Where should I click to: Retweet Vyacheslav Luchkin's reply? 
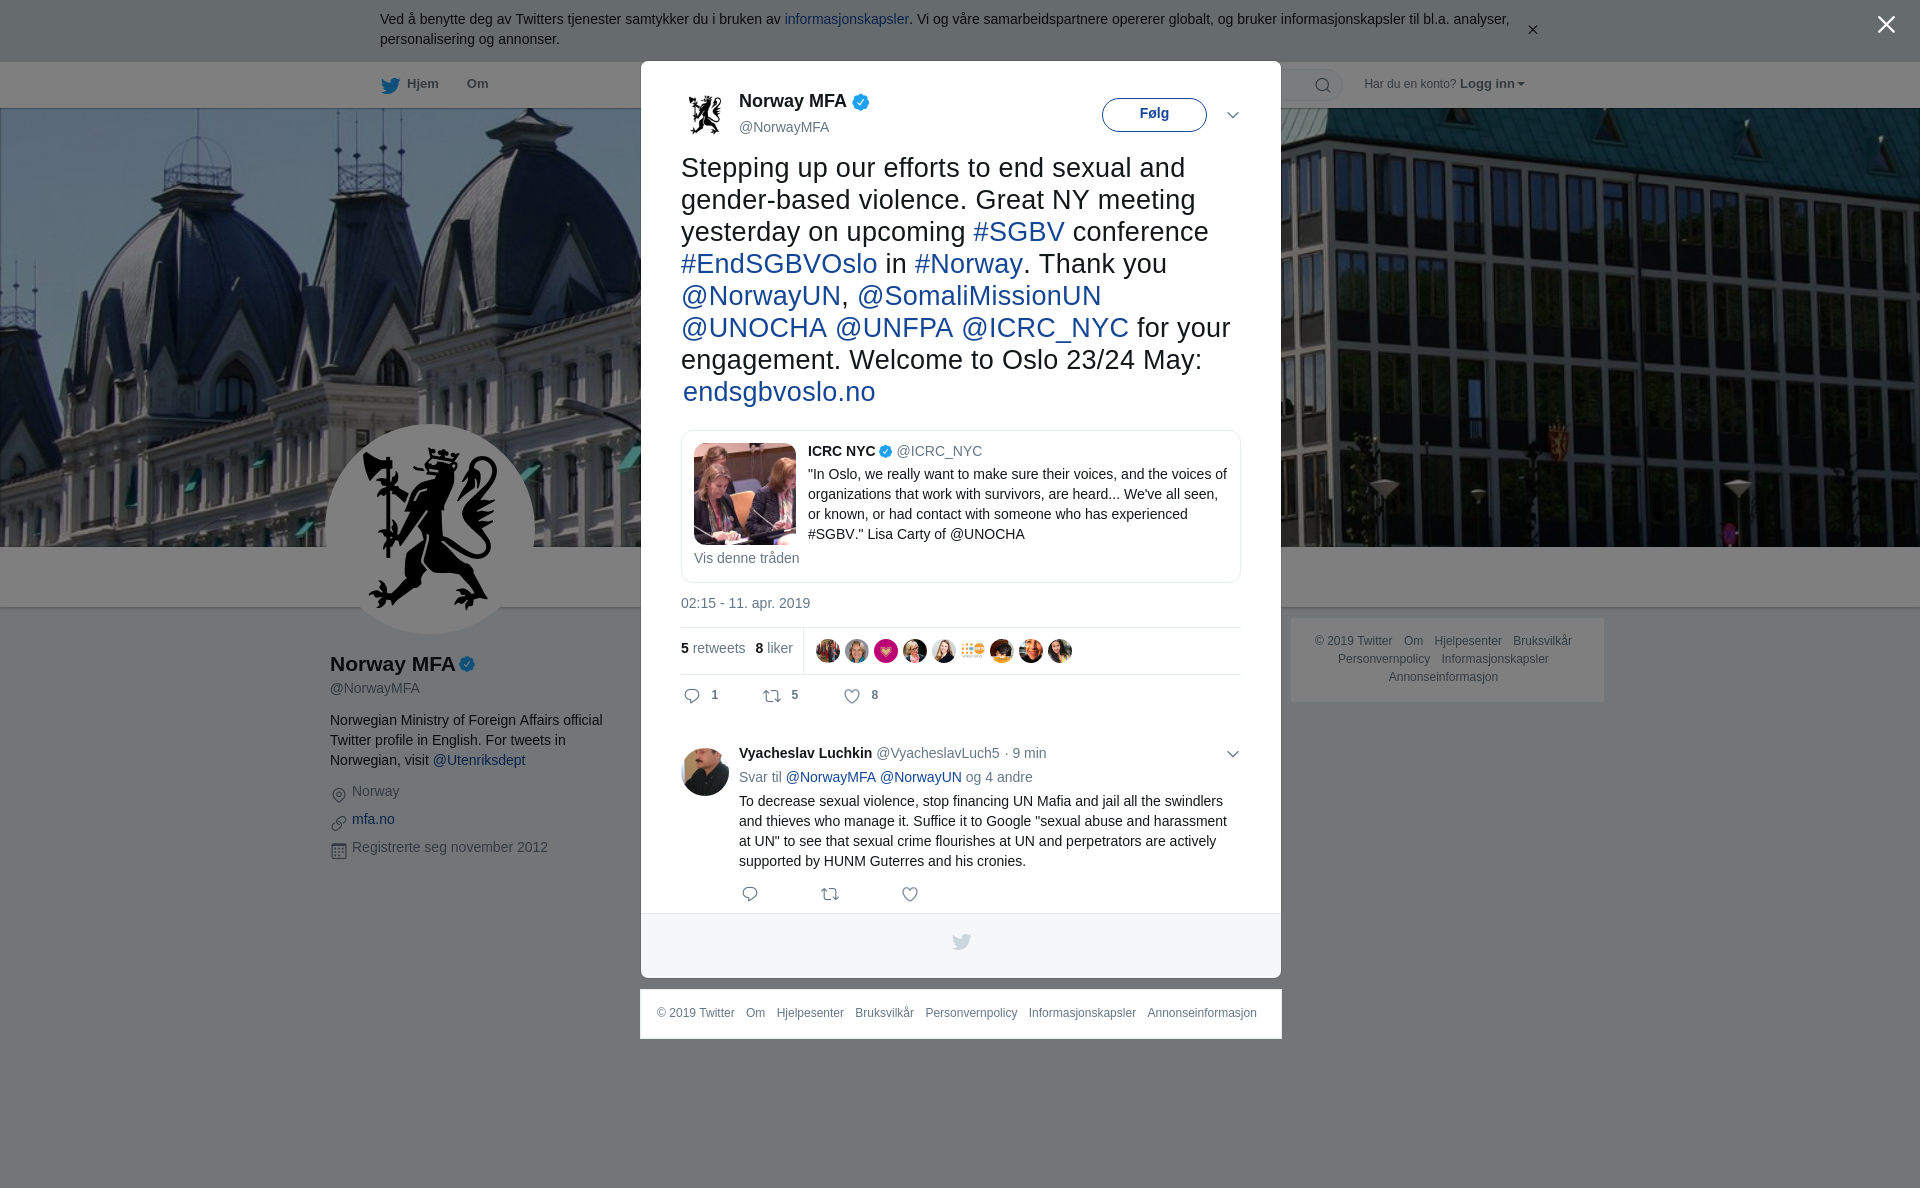click(830, 894)
